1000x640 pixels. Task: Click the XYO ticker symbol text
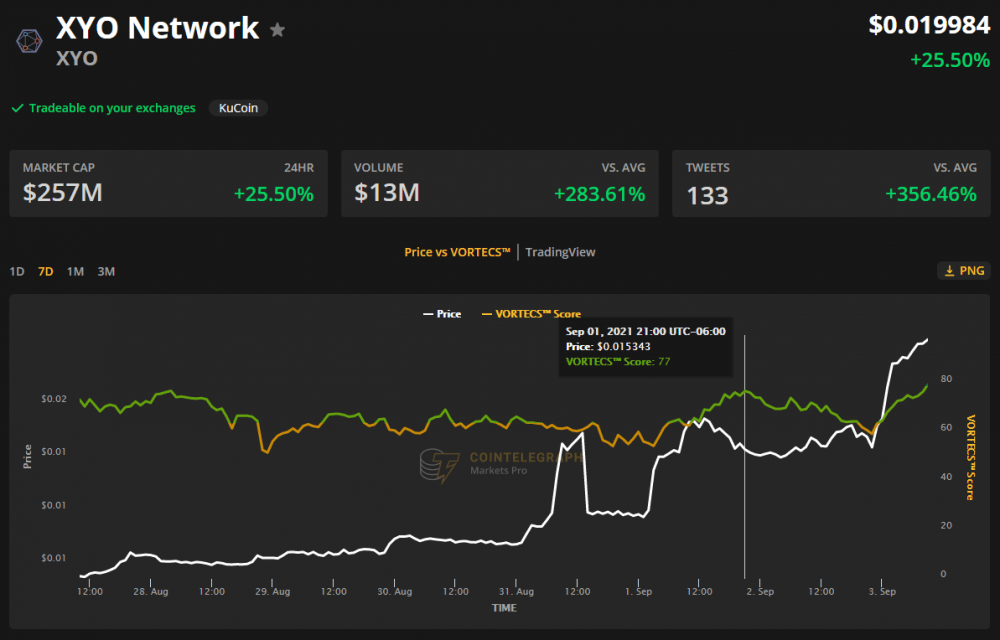pyautogui.click(x=77, y=58)
